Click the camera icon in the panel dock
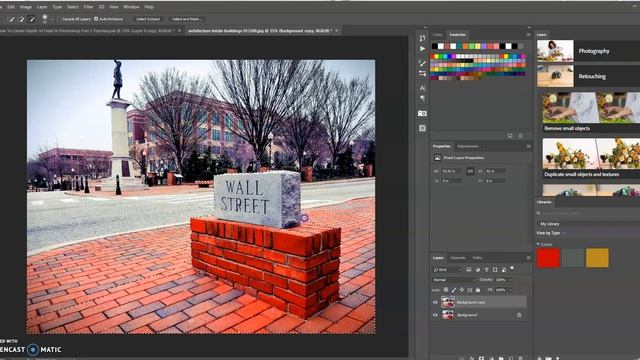 tap(422, 113)
